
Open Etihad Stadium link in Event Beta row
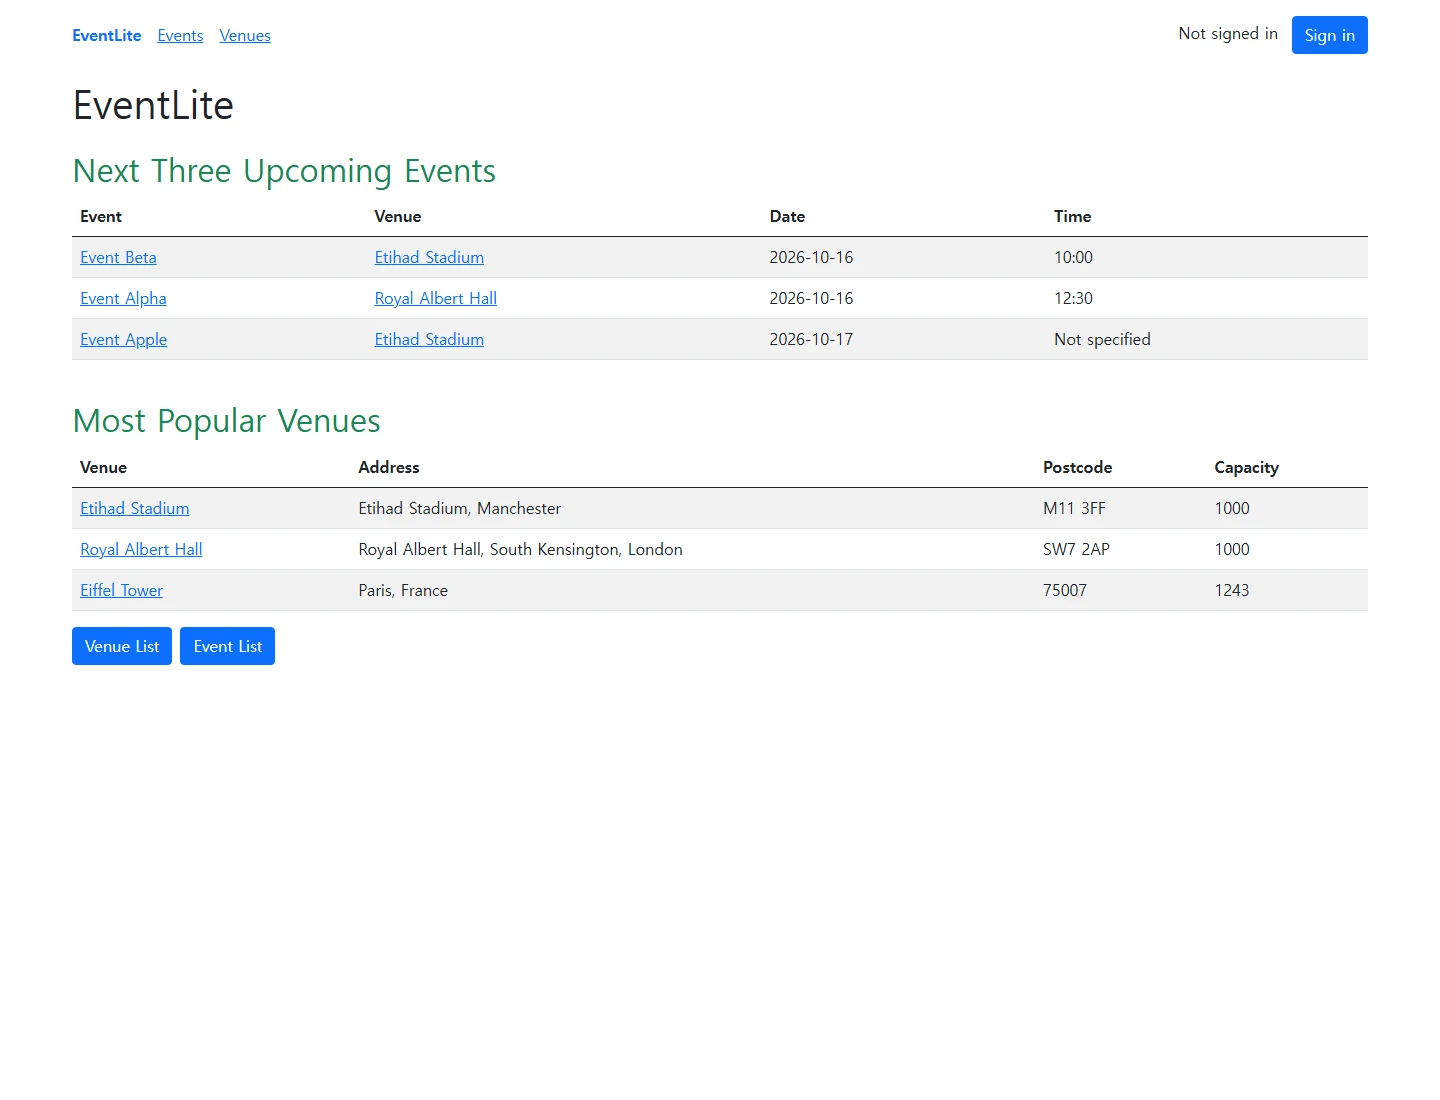point(429,257)
